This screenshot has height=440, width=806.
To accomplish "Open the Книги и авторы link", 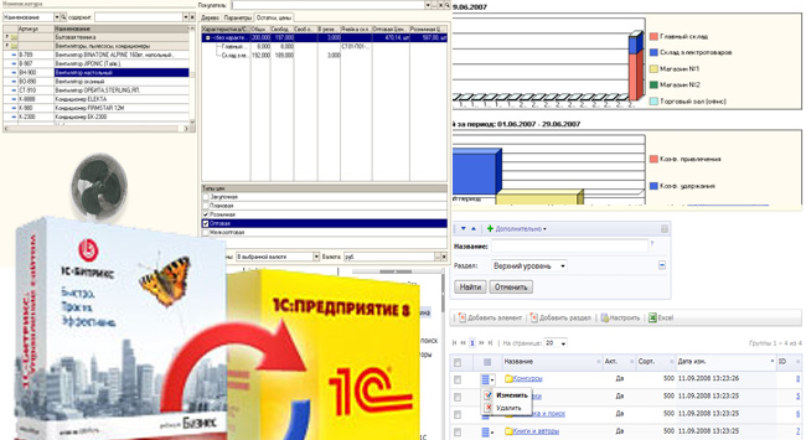I will click(x=536, y=431).
